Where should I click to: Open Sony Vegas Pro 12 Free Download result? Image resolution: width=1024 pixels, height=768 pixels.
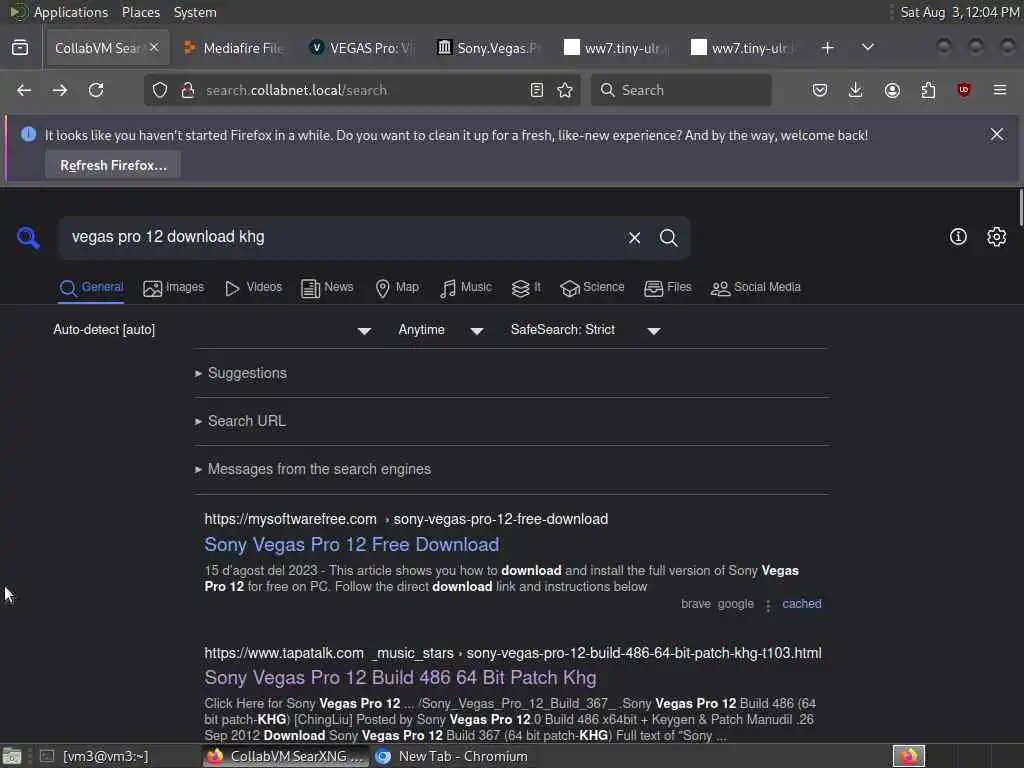click(351, 545)
